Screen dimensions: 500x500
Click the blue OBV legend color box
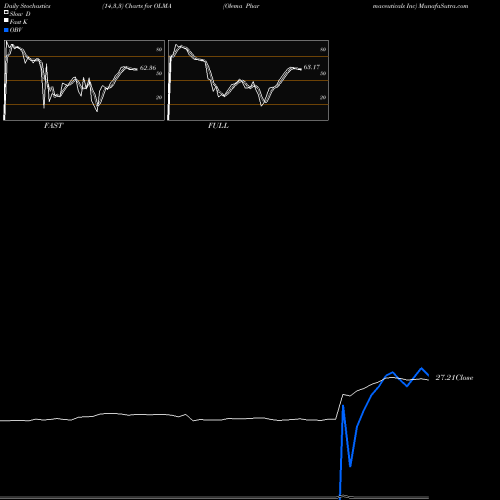6,30
